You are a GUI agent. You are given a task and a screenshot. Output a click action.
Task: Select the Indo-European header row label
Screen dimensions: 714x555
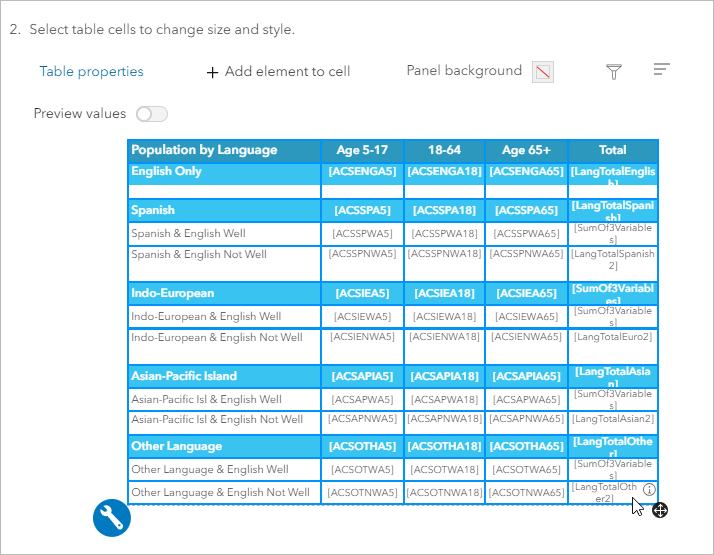[224, 293]
